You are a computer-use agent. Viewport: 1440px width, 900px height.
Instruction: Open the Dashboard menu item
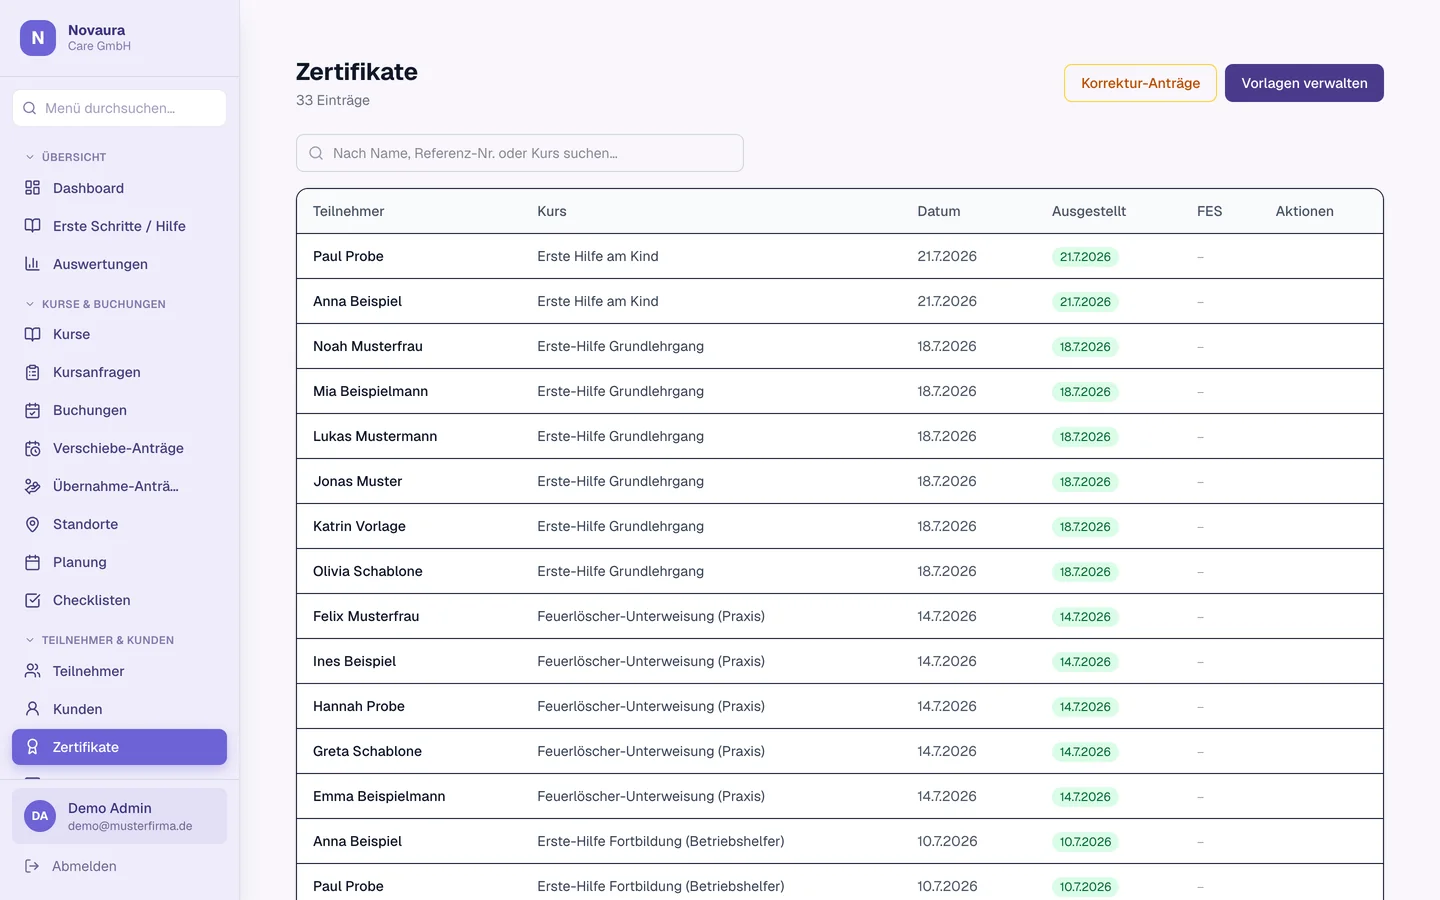click(x=119, y=188)
